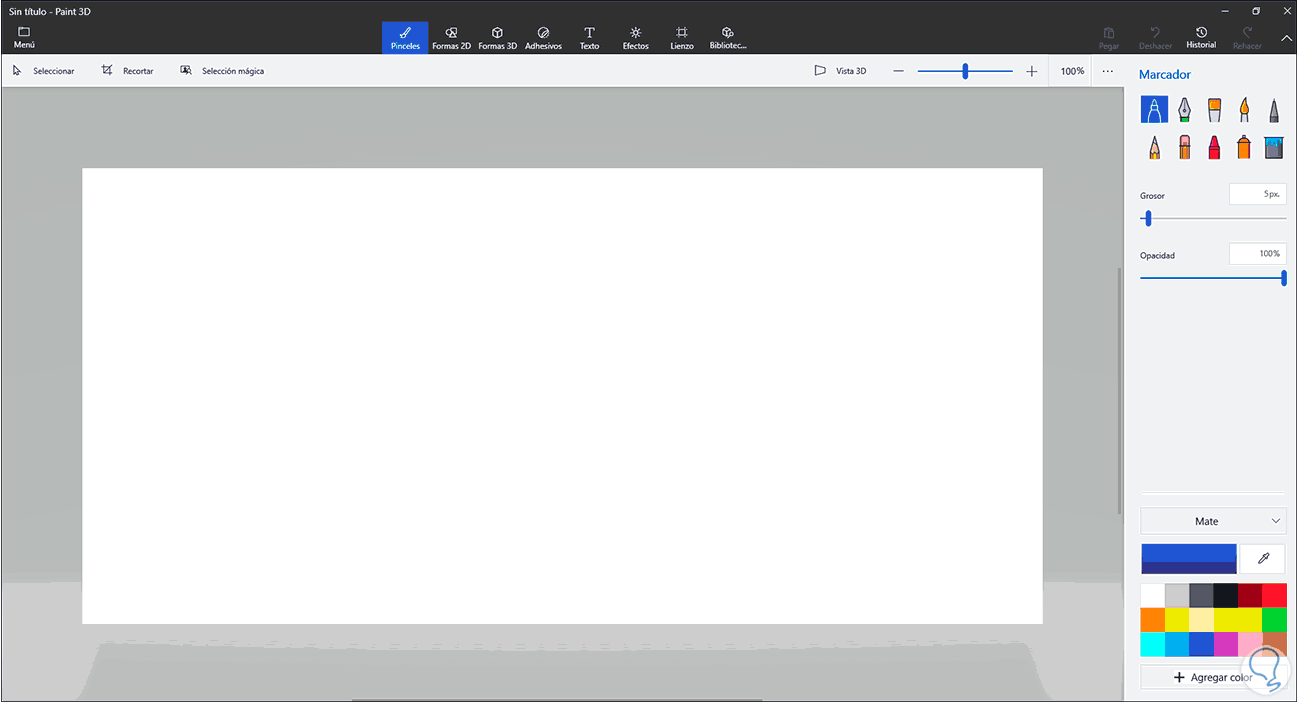Screen dimensions: 1300x702
Task: Pick the fill bucket tool
Action: [x=1274, y=147]
